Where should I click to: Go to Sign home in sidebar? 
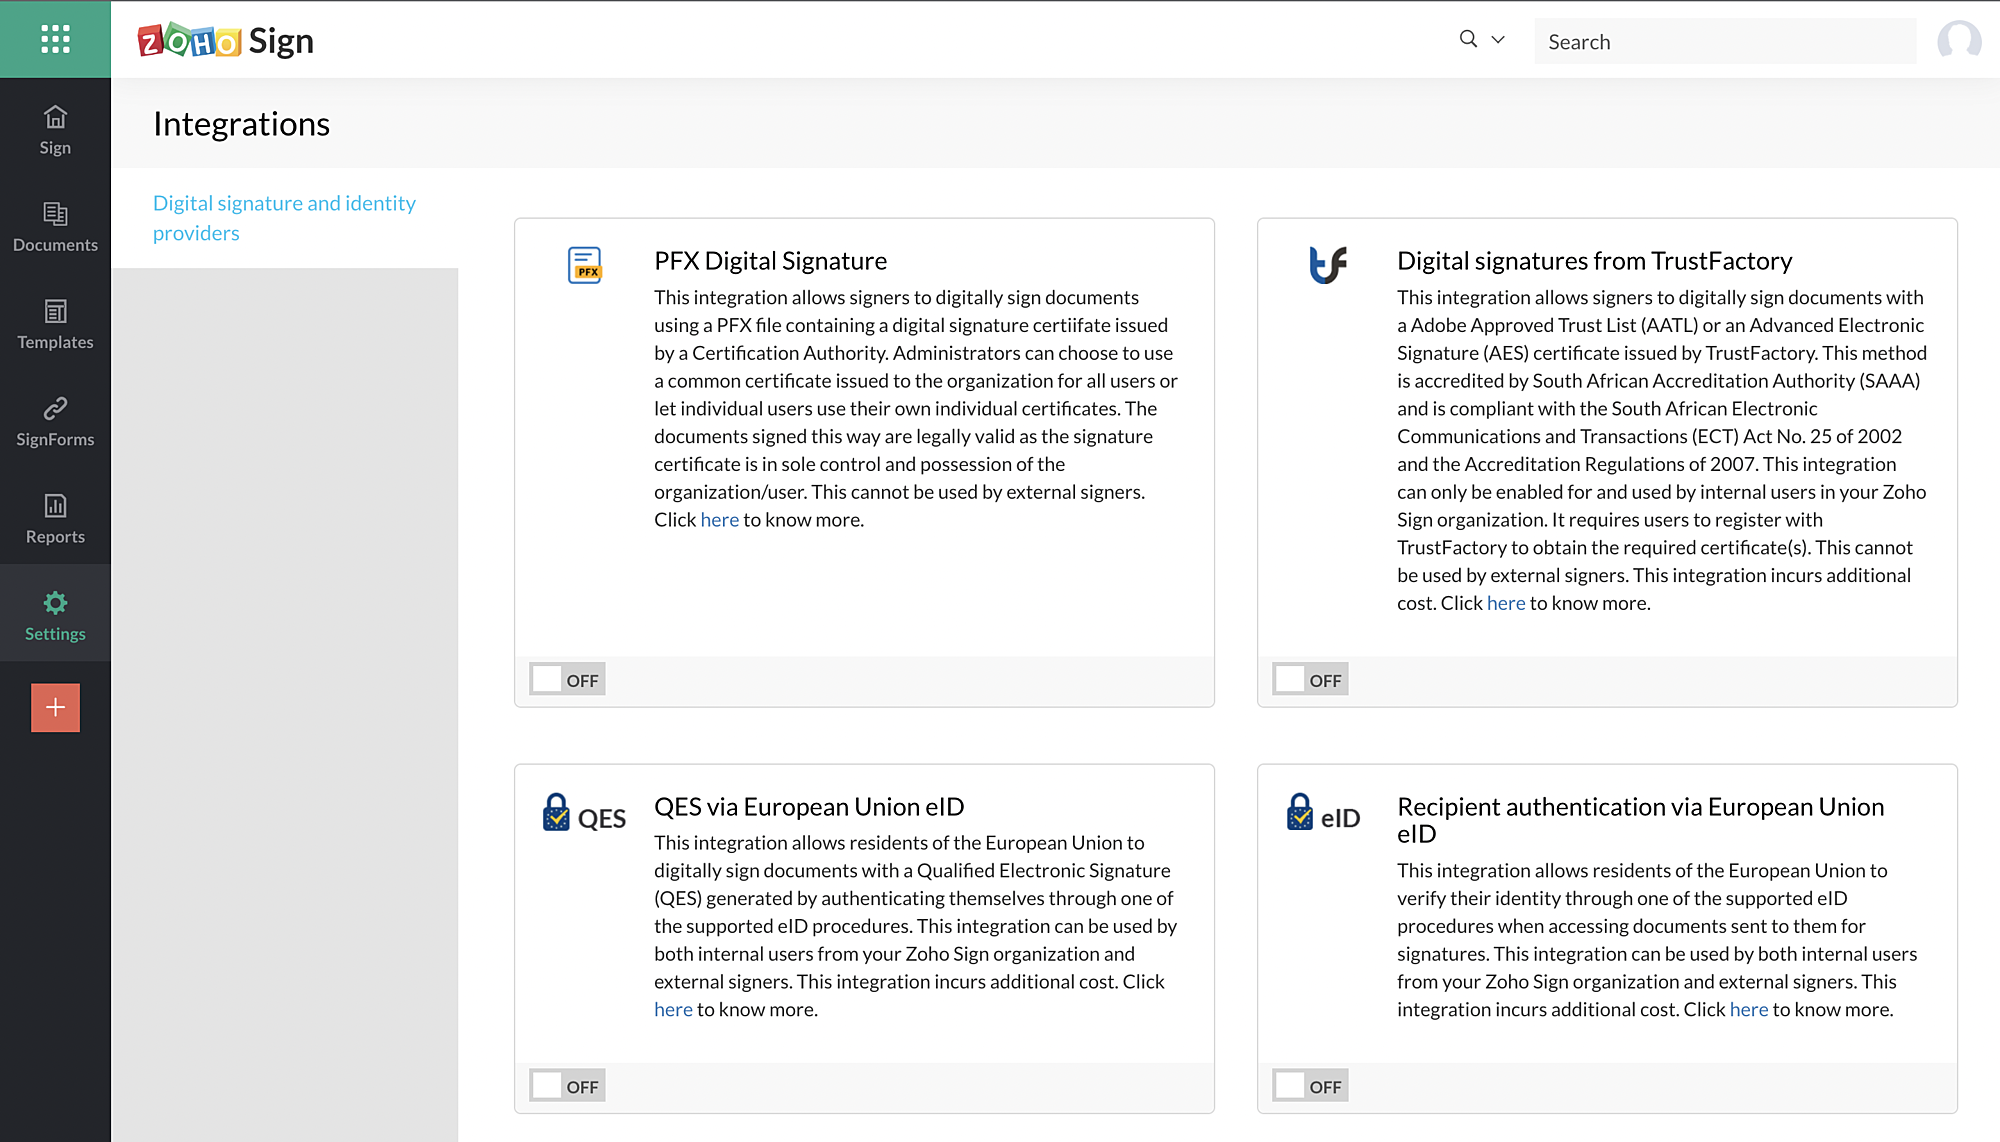[x=55, y=130]
